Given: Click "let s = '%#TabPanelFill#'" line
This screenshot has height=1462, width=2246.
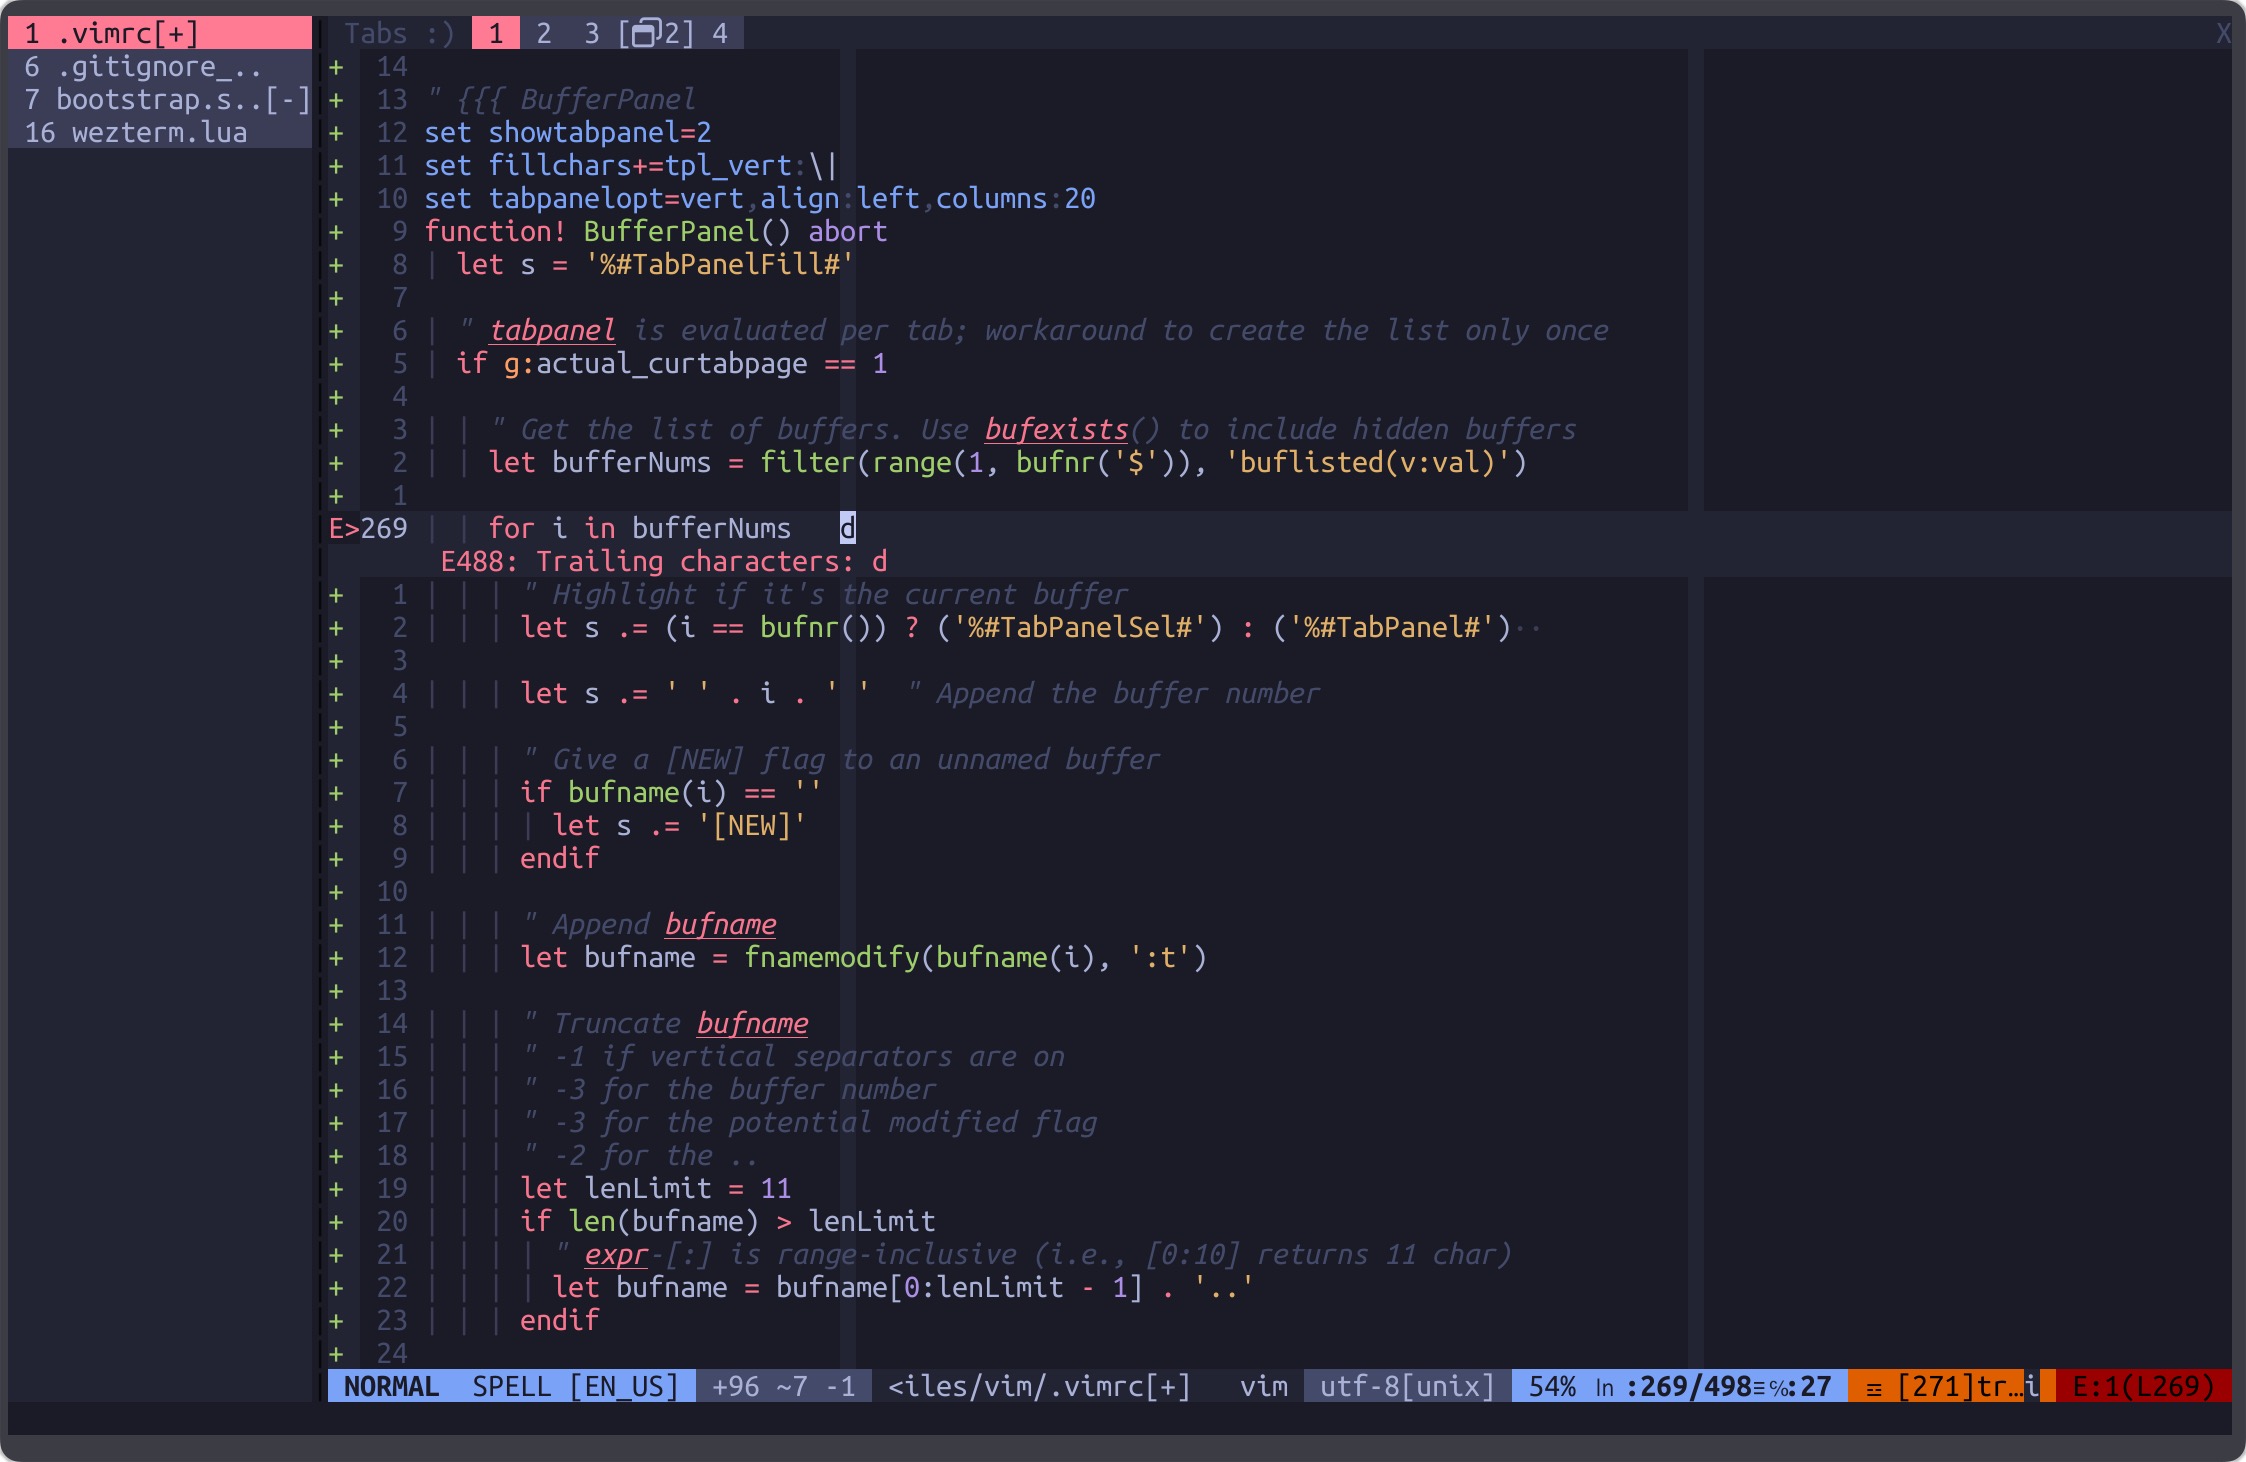Looking at the screenshot, I should 656,264.
